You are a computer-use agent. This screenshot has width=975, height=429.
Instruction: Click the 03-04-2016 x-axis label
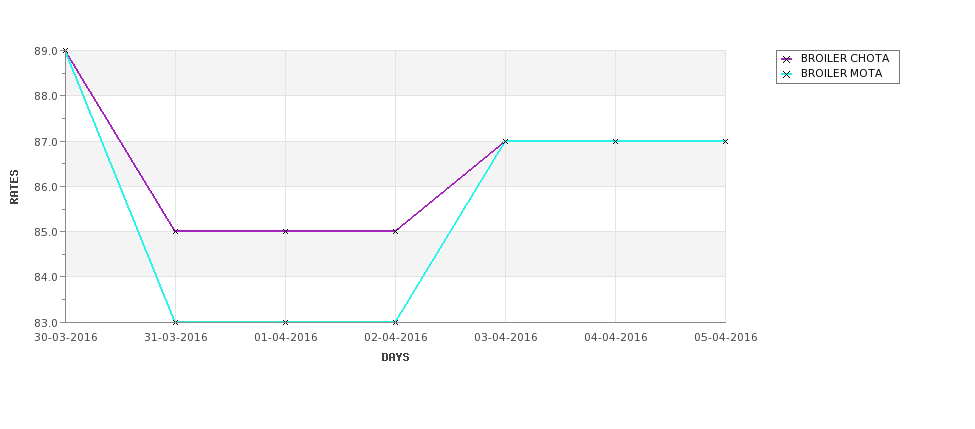coord(506,338)
